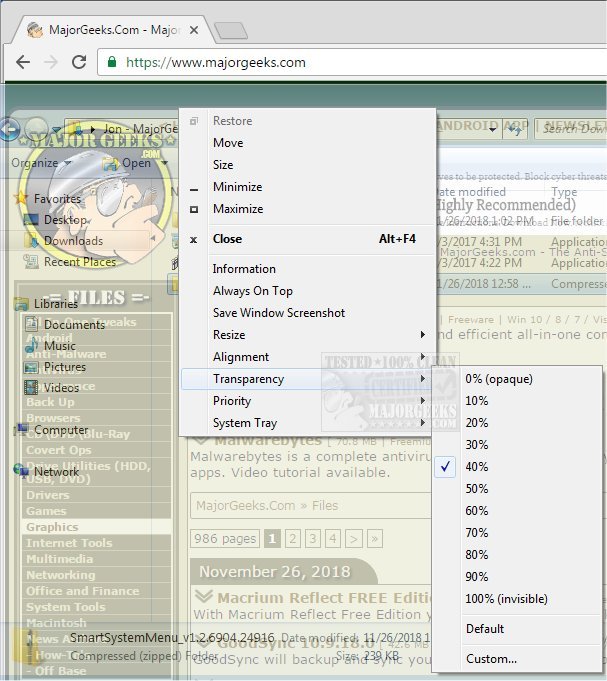This screenshot has height=681, width=607.
Task: Click the next page > link
Action: tap(354, 539)
